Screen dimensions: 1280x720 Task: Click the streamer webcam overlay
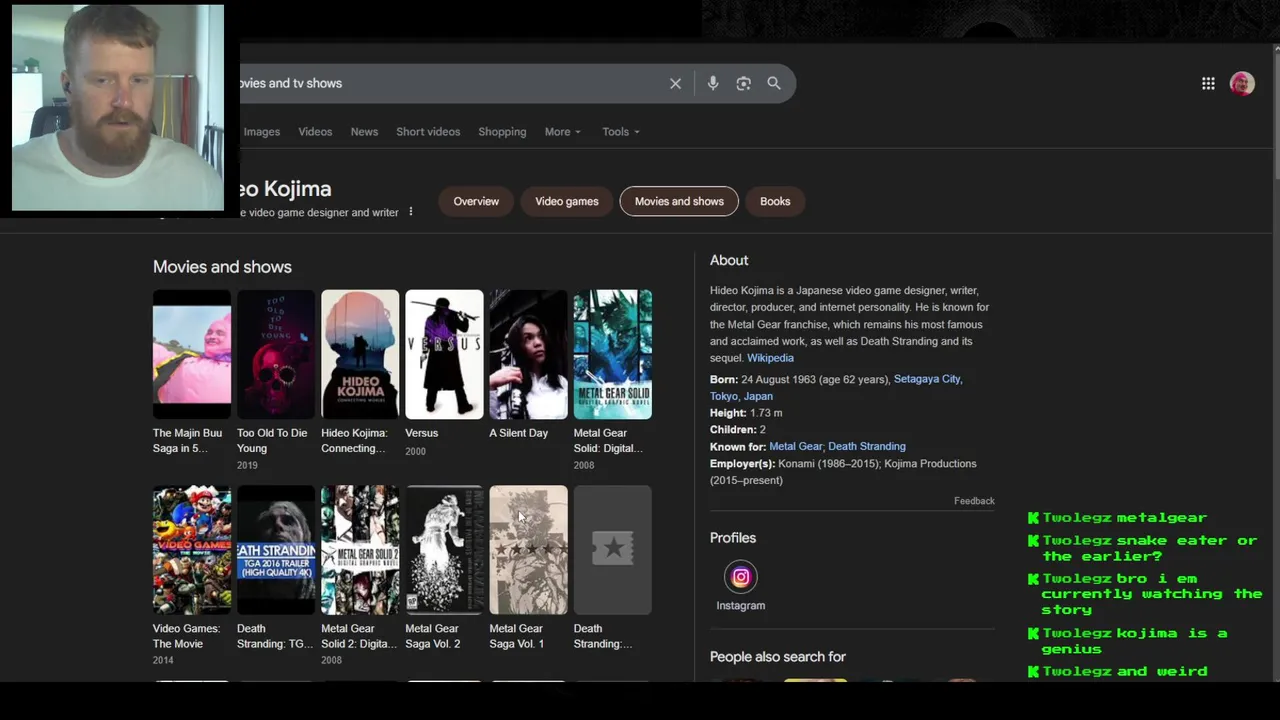pos(118,108)
